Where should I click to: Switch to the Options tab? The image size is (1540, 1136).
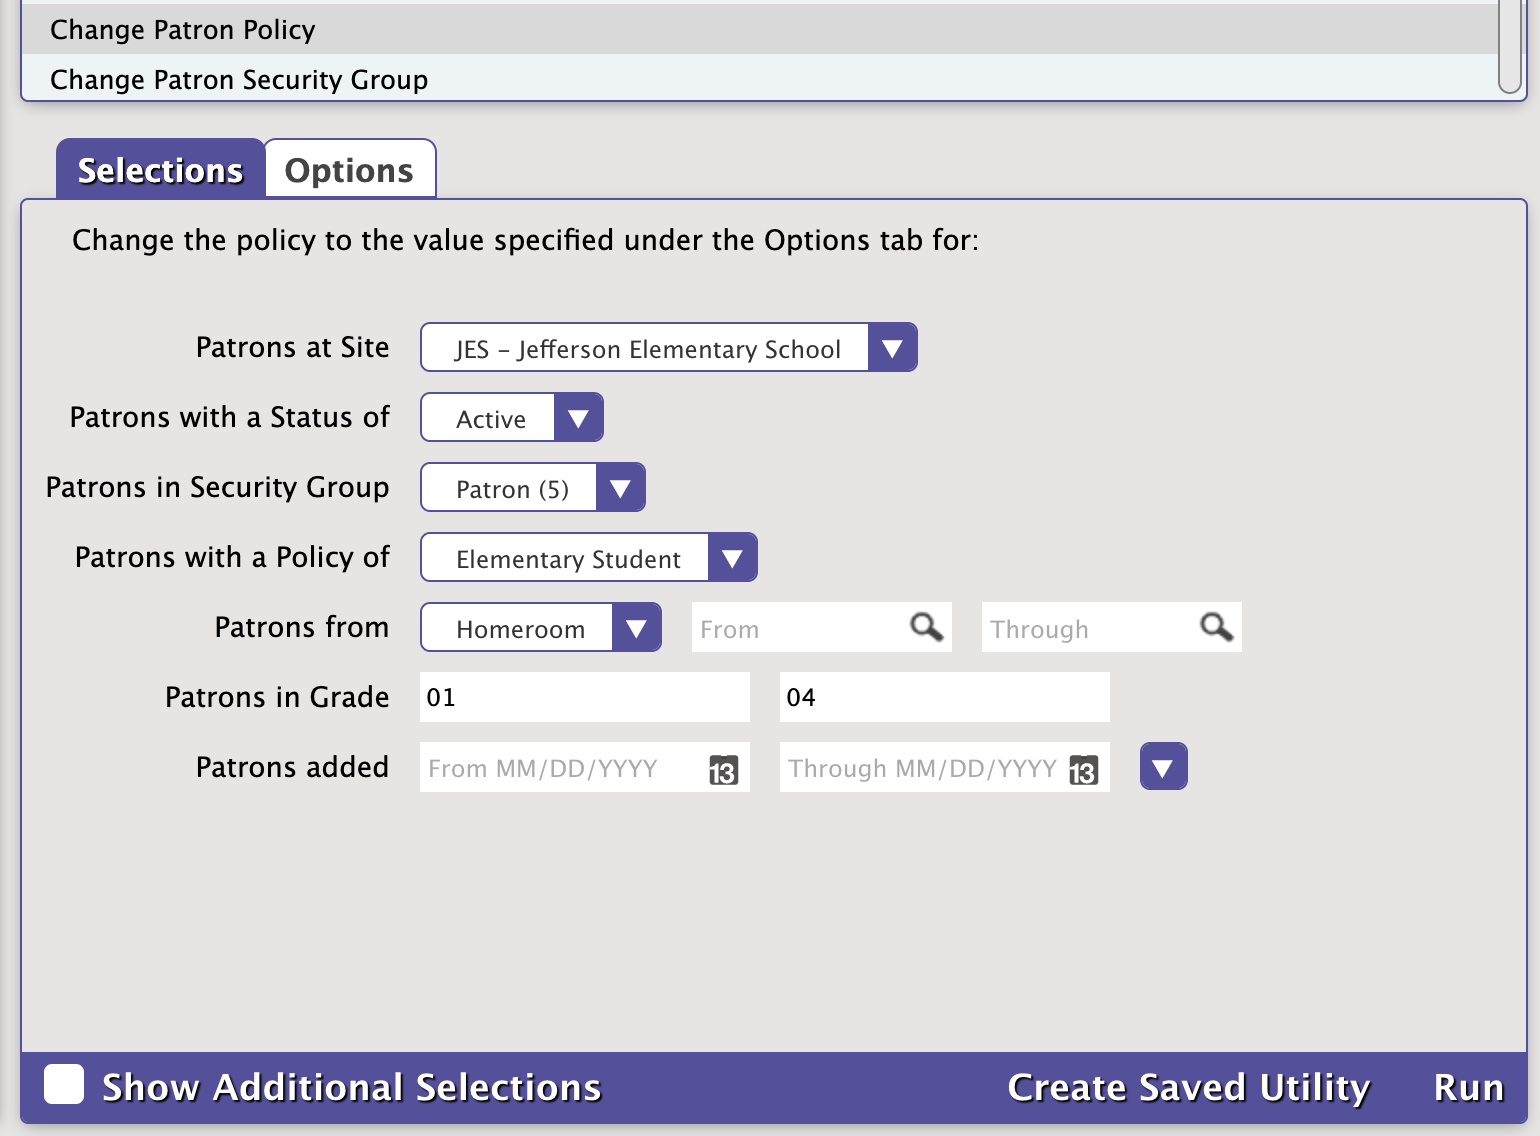tap(349, 169)
